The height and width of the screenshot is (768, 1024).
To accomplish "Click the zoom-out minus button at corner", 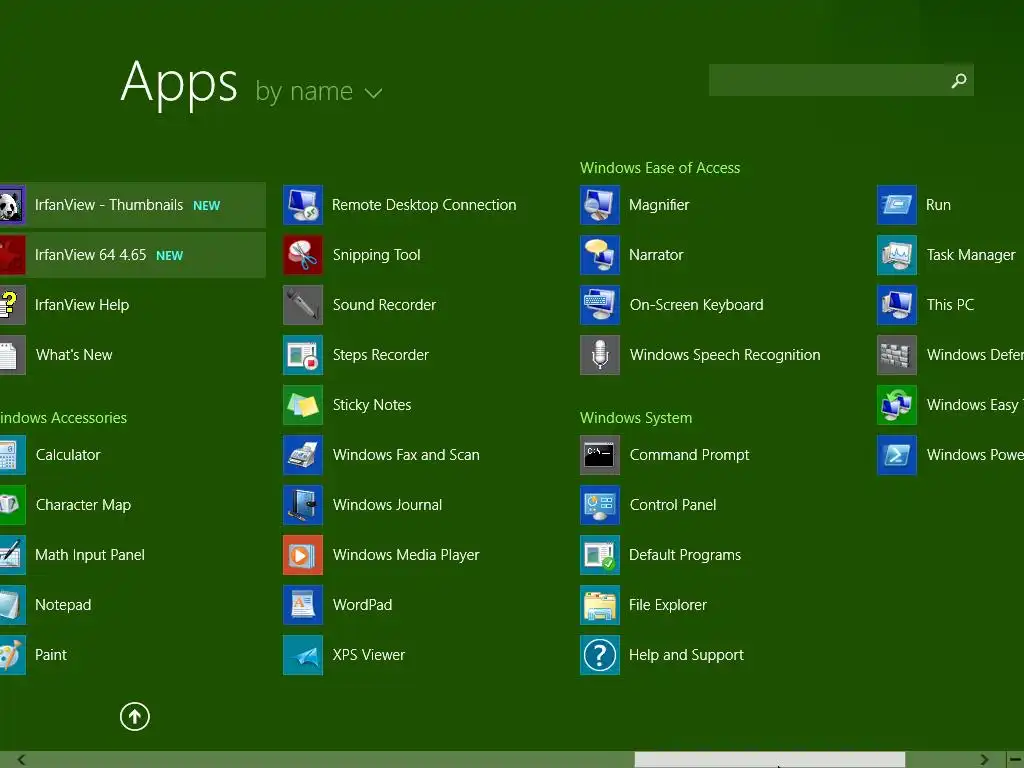I will pos(1015,760).
